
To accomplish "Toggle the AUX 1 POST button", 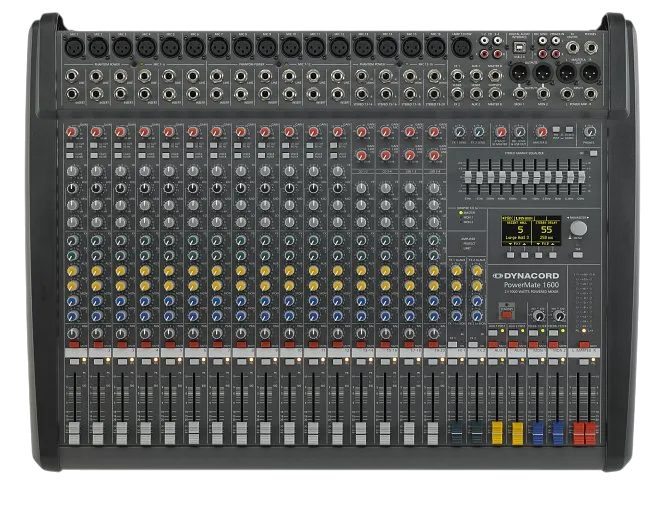I will (x=492, y=333).
